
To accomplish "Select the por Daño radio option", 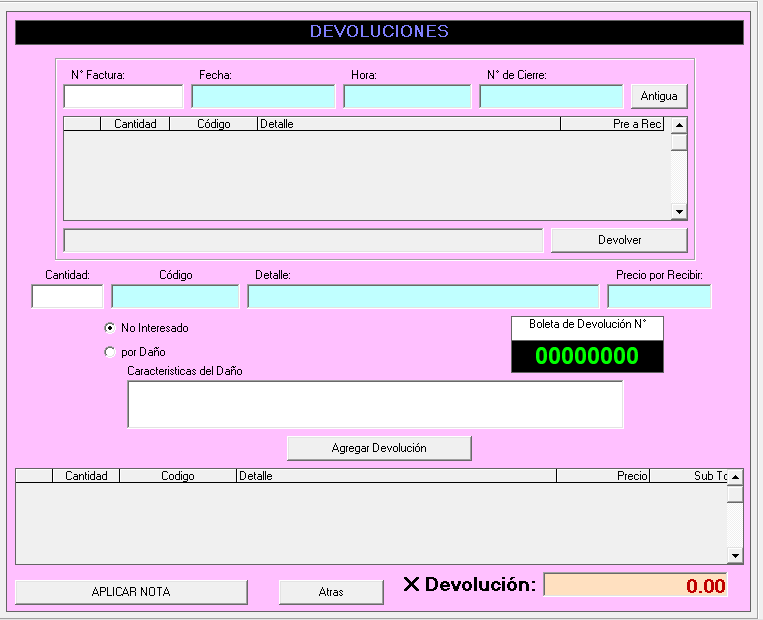I will click(110, 352).
